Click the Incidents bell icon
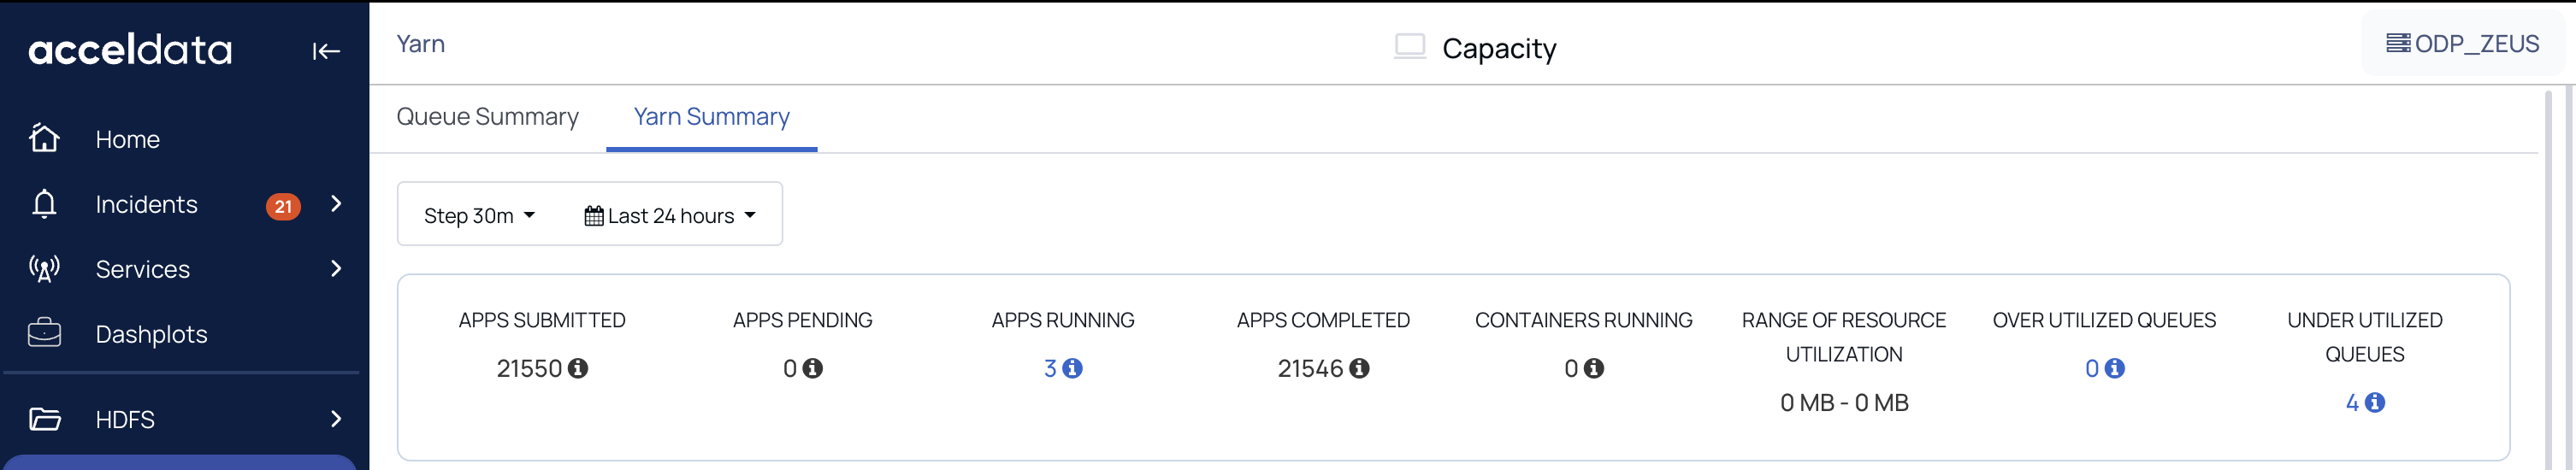This screenshot has width=2576, height=470. pyautogui.click(x=44, y=204)
